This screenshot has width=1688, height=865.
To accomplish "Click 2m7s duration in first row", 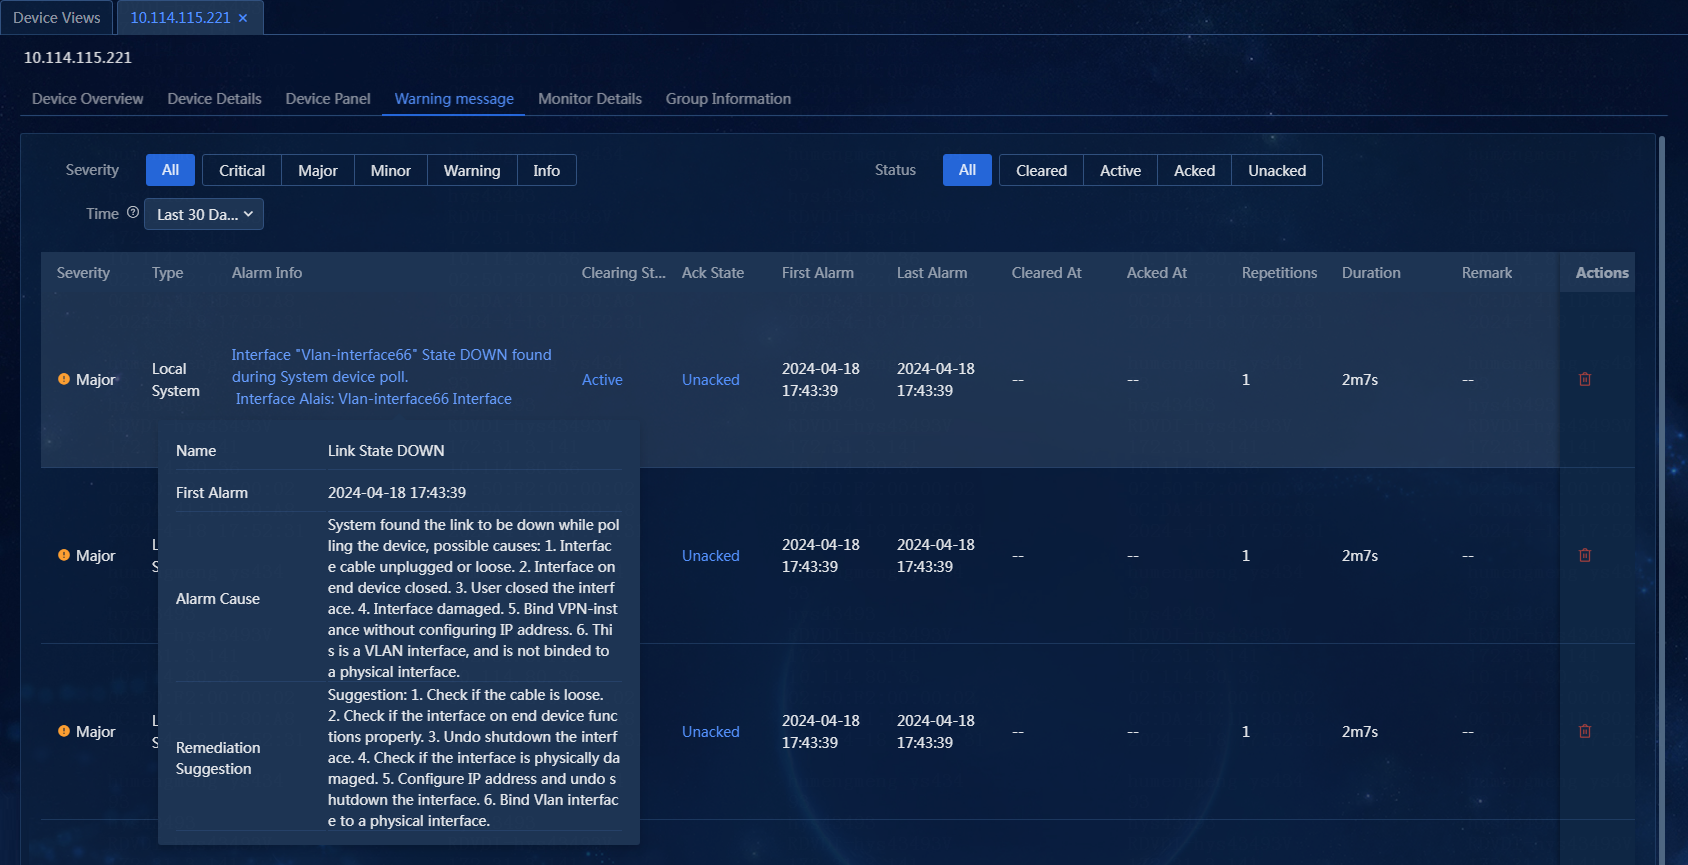I will tap(1360, 379).
